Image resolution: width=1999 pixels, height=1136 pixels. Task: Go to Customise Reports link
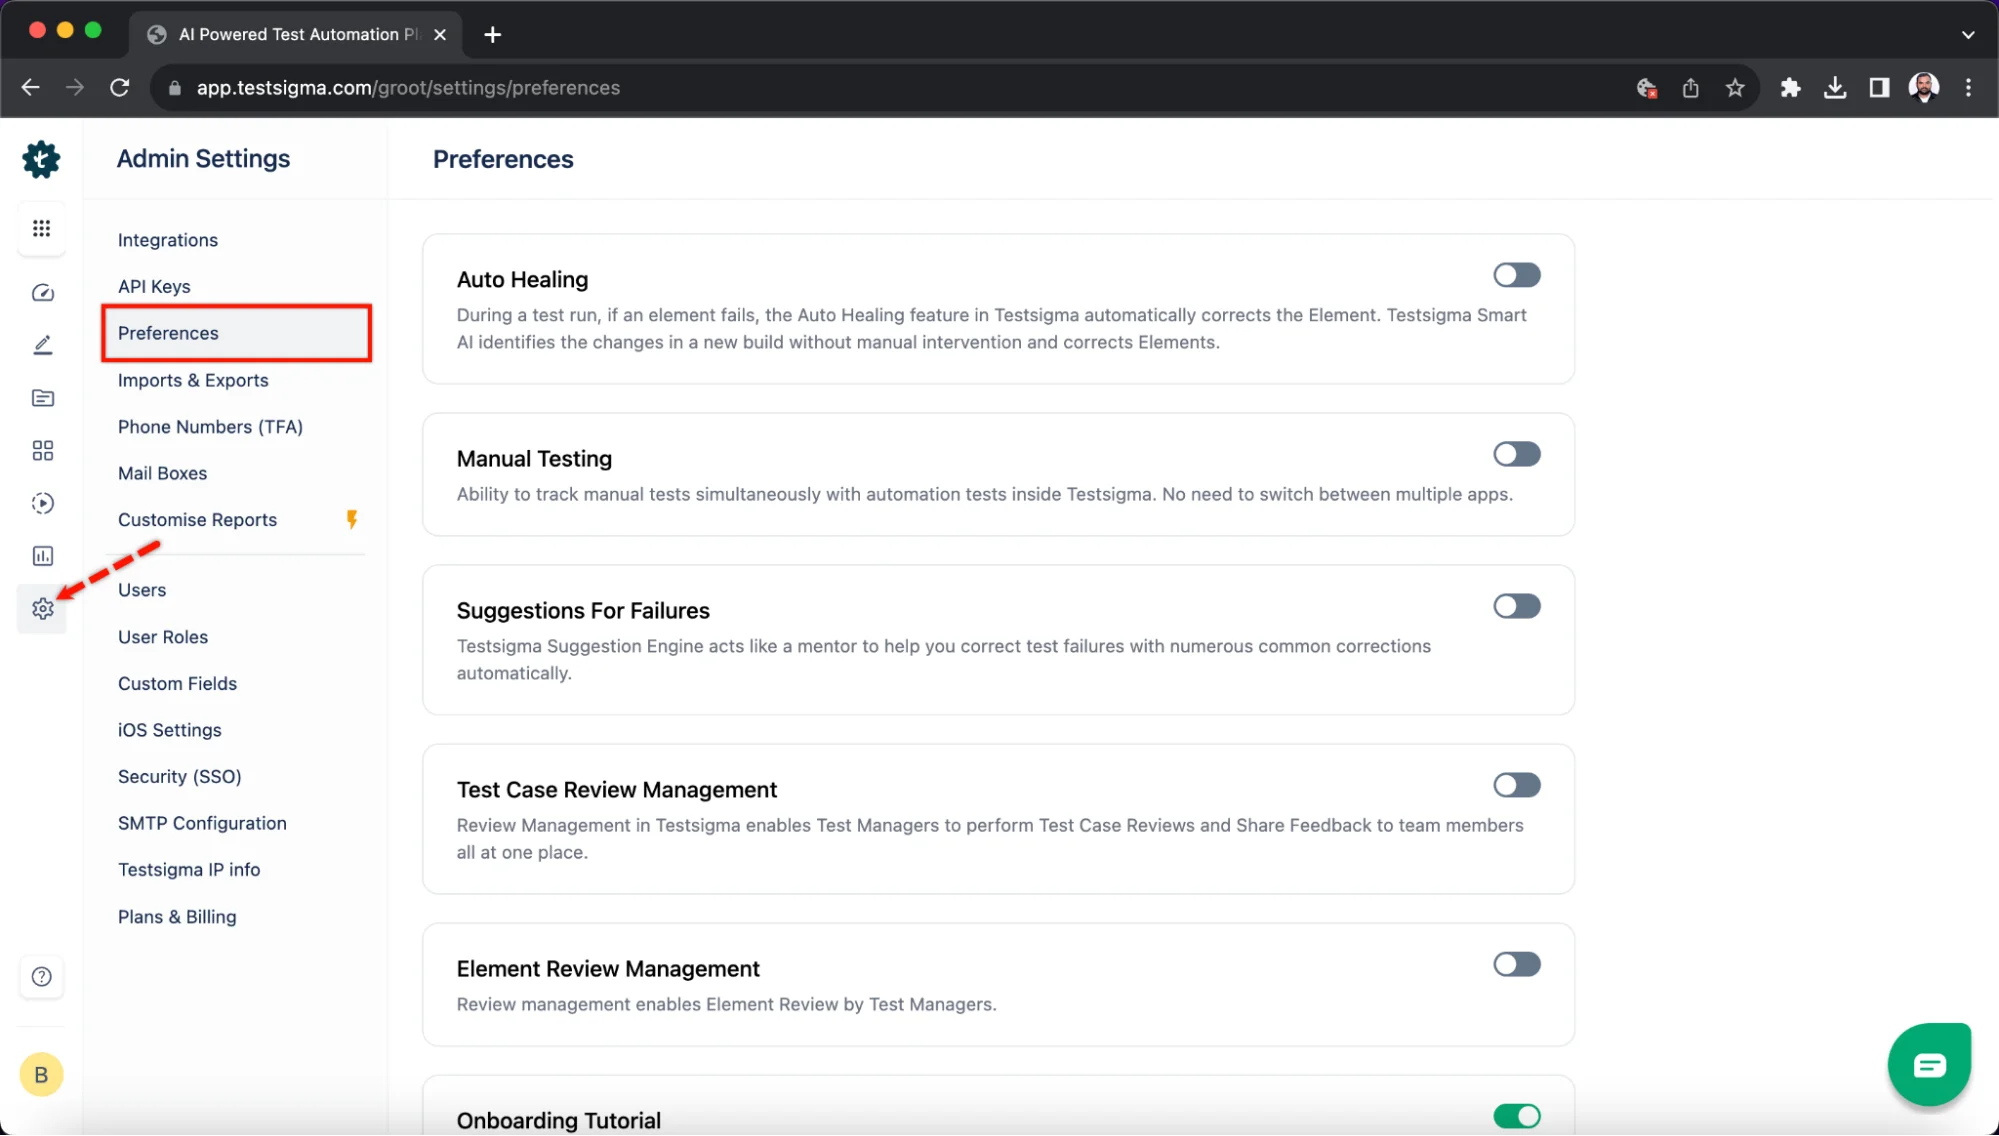(197, 520)
